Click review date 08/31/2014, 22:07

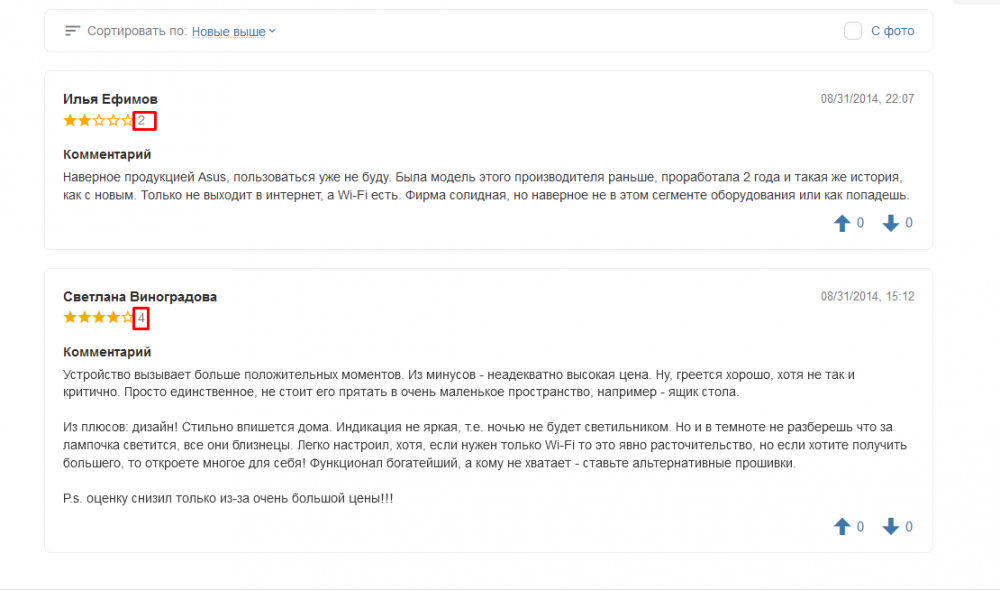(x=867, y=99)
